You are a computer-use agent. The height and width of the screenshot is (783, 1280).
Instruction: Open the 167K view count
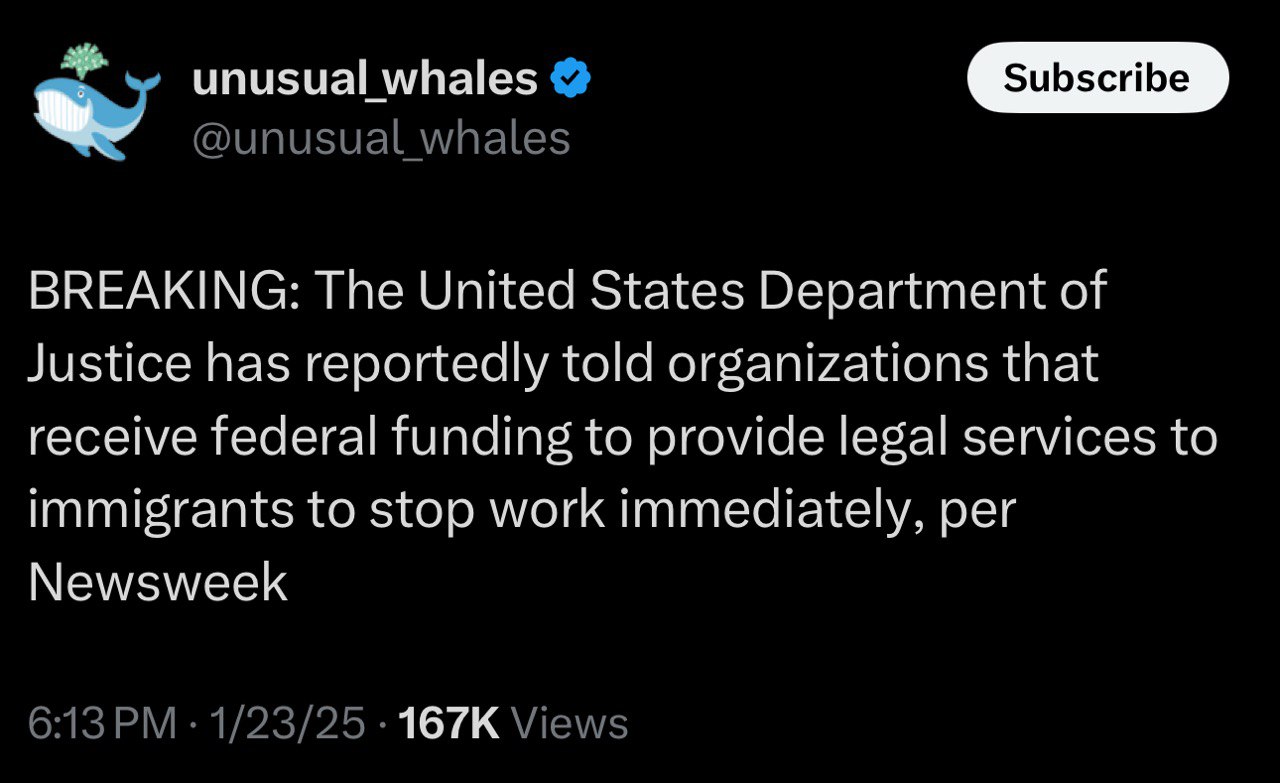point(448,723)
